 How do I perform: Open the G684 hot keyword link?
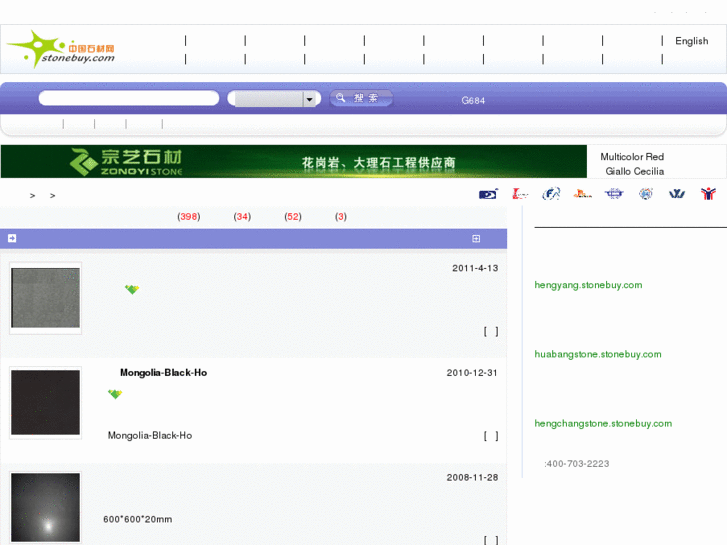(473, 100)
